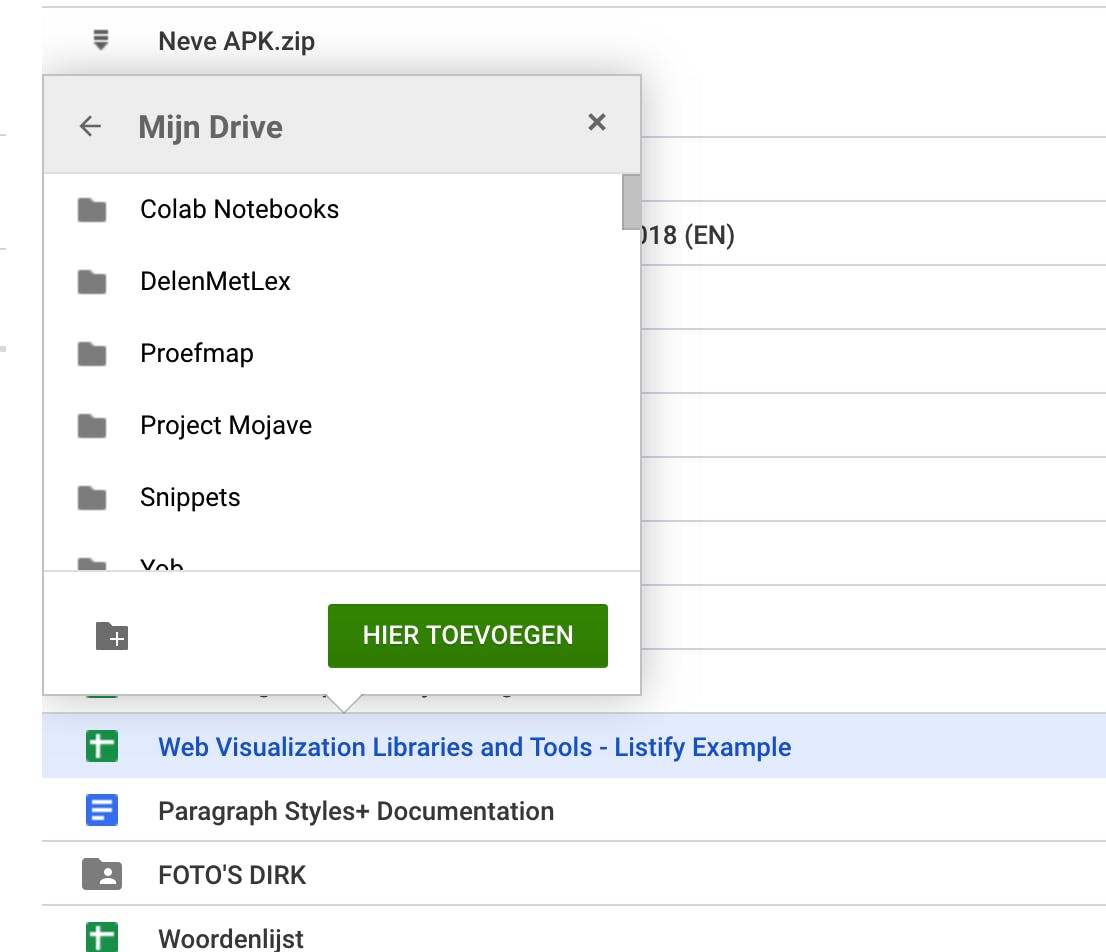
Task: Click the new folder icon
Action: point(112,636)
